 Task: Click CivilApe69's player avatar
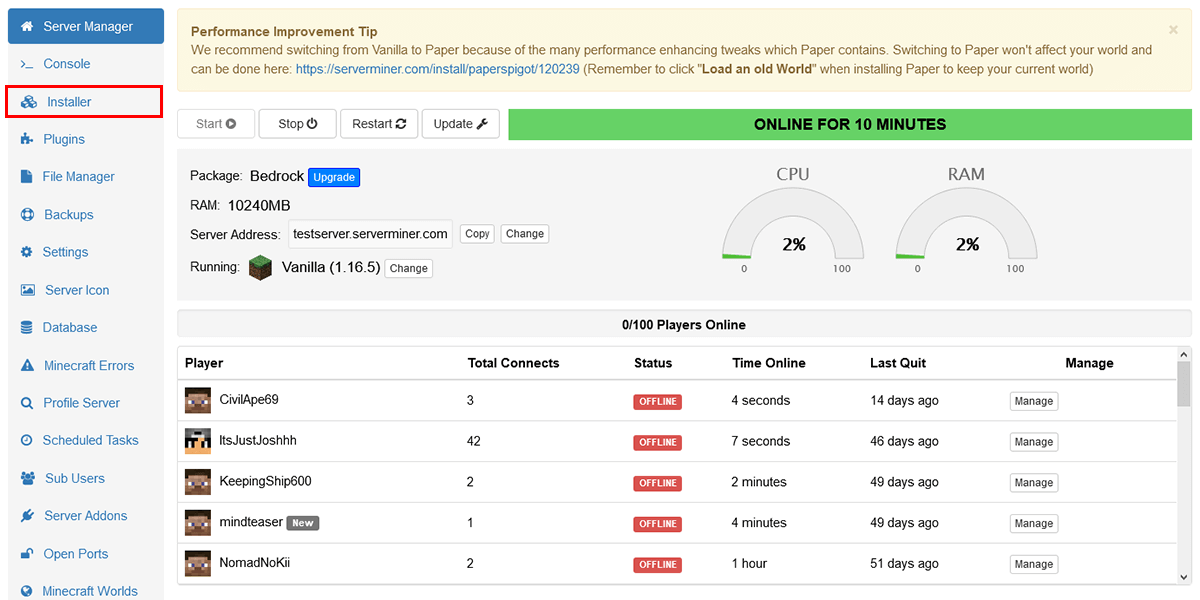(198, 401)
